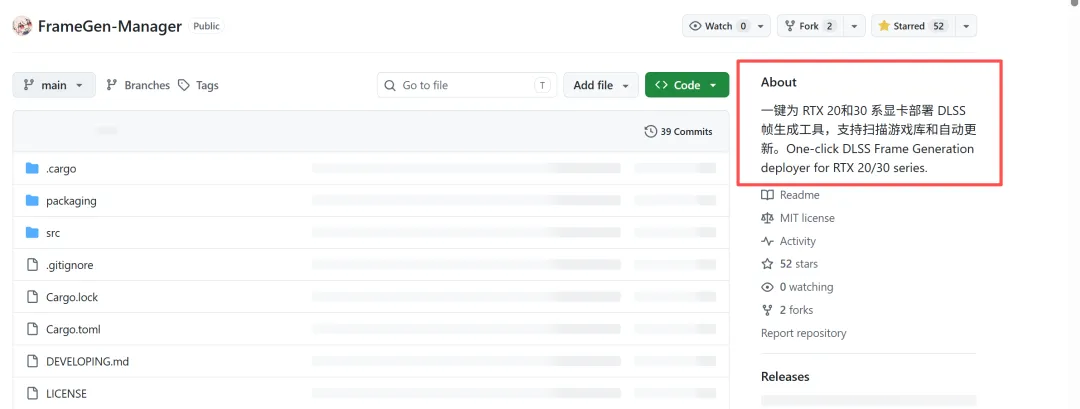Click the file icon beside .gitignore
Image resolution: width=1080 pixels, height=409 pixels.
(x=32, y=265)
